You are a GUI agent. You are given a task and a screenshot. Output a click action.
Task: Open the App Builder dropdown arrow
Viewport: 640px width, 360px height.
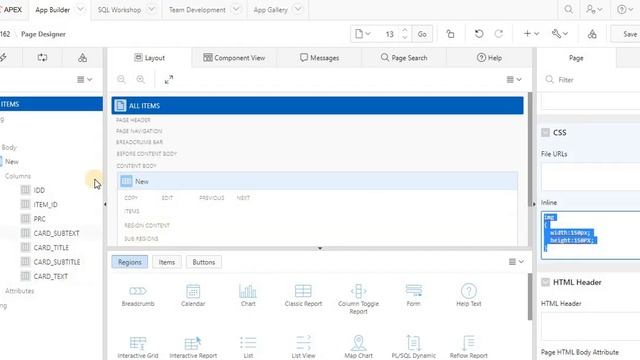pos(80,9)
